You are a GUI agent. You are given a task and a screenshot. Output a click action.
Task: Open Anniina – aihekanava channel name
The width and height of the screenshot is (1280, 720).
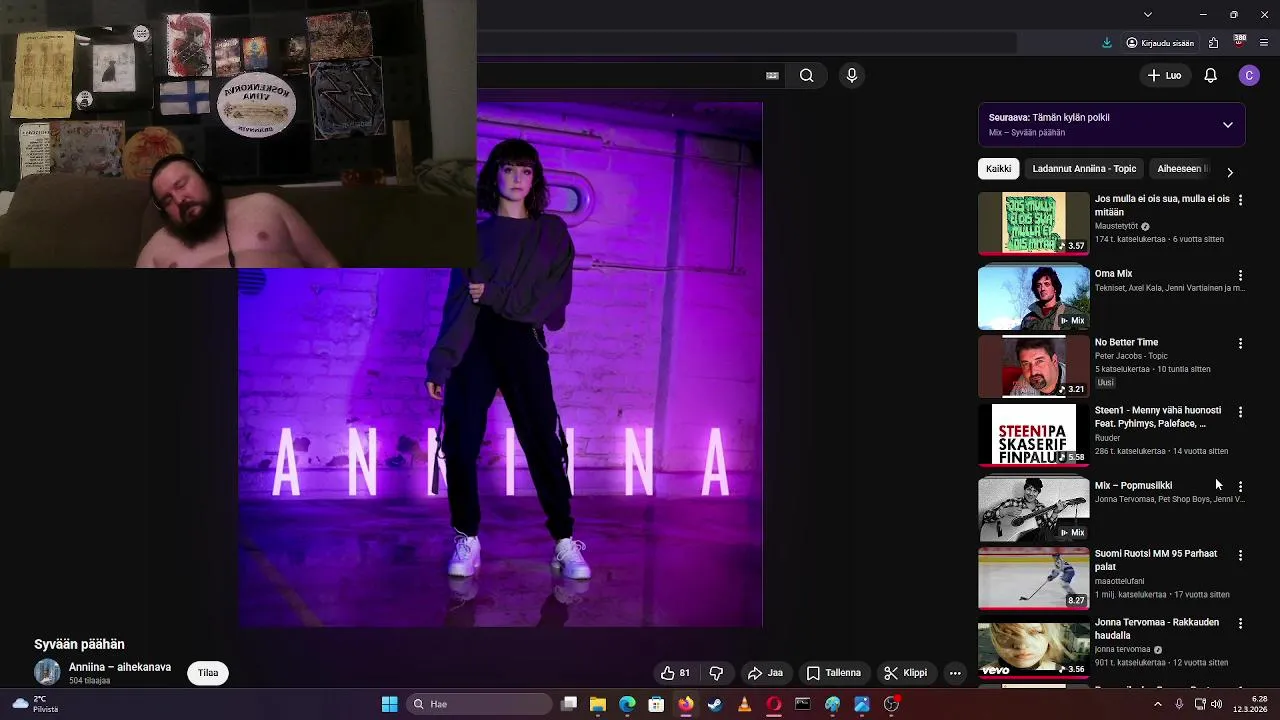click(120, 667)
